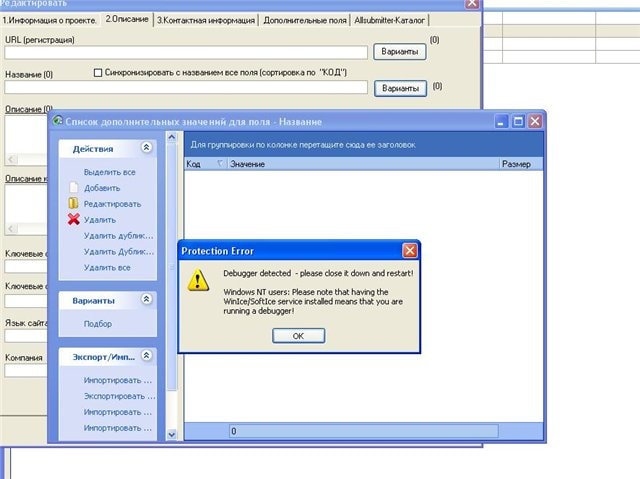Viewport: 640px width, 479px height.
Task: Click the footer count field showing 0
Action: pos(363,431)
